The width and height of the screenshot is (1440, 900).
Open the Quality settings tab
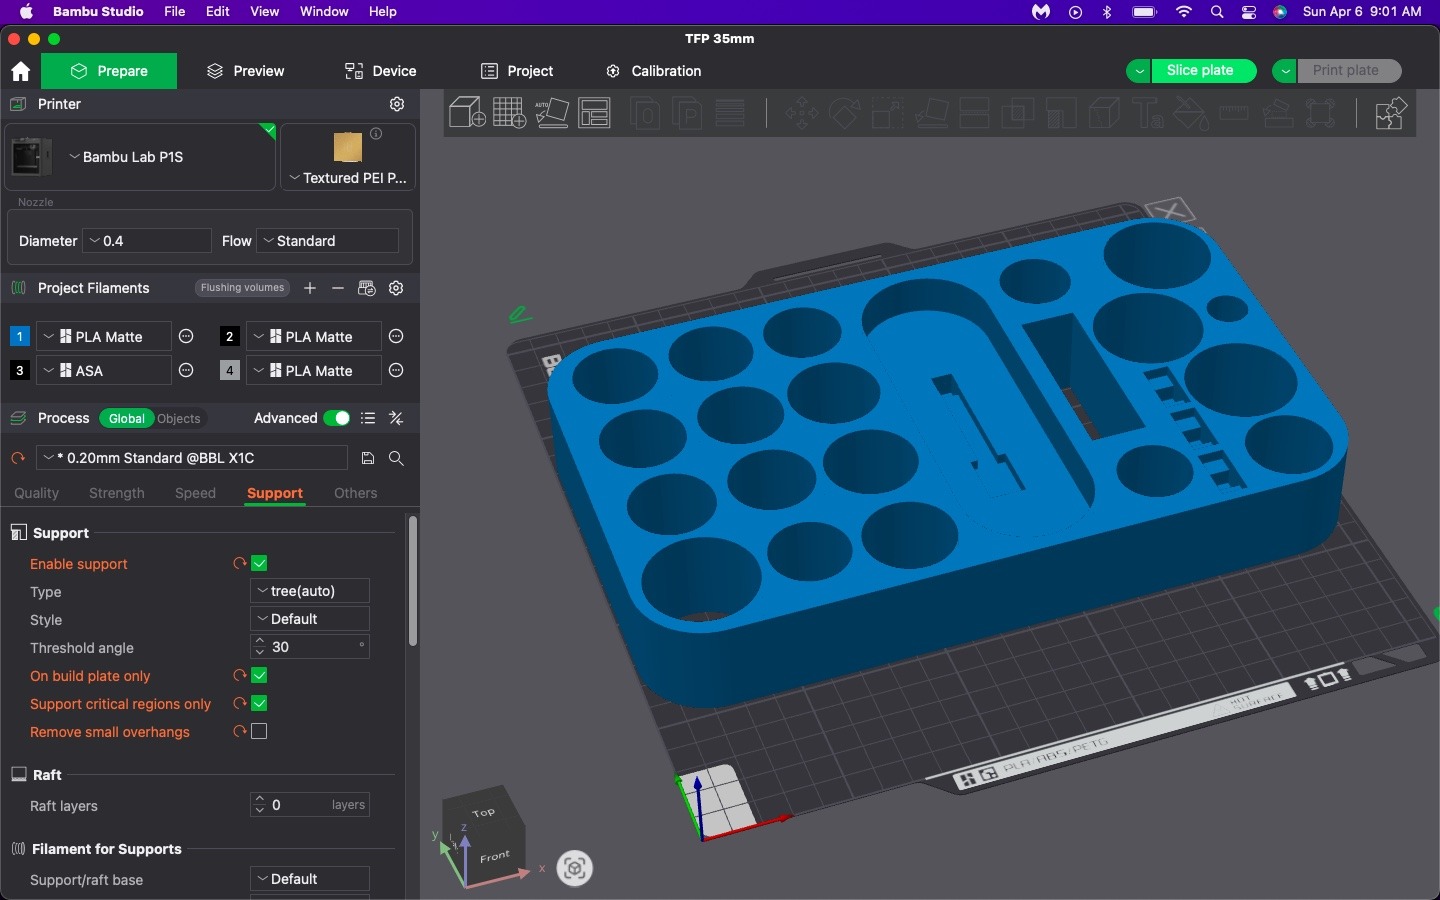pos(37,494)
